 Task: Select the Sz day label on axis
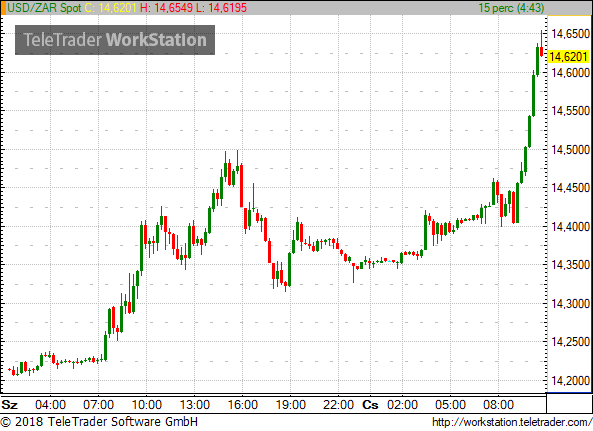tap(9, 405)
